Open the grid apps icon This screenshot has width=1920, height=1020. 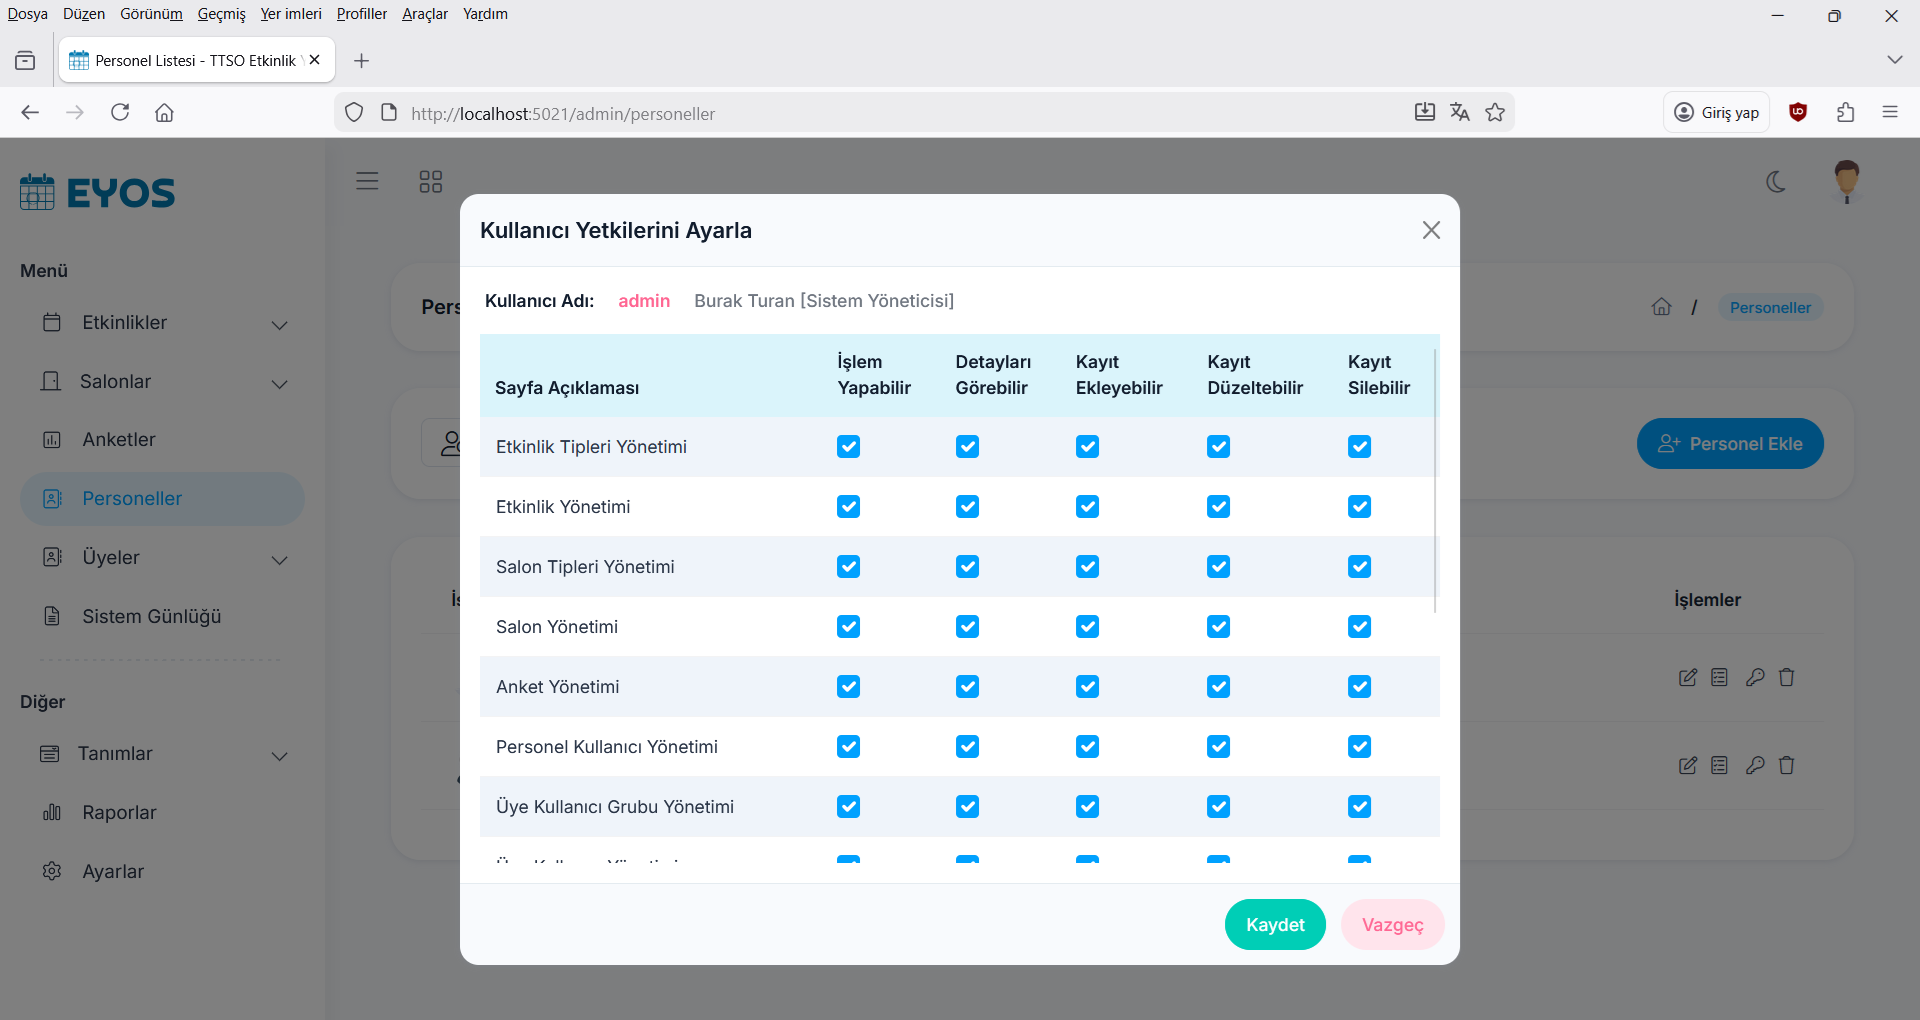[x=430, y=181]
